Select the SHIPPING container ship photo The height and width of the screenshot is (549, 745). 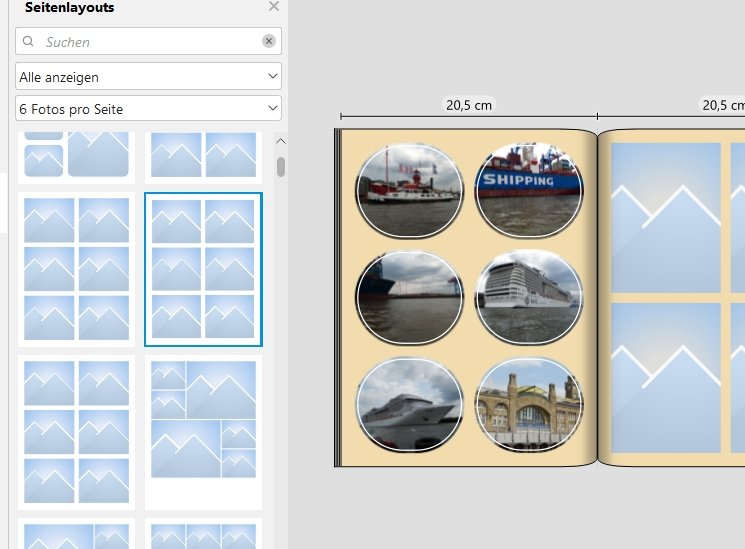coord(529,190)
